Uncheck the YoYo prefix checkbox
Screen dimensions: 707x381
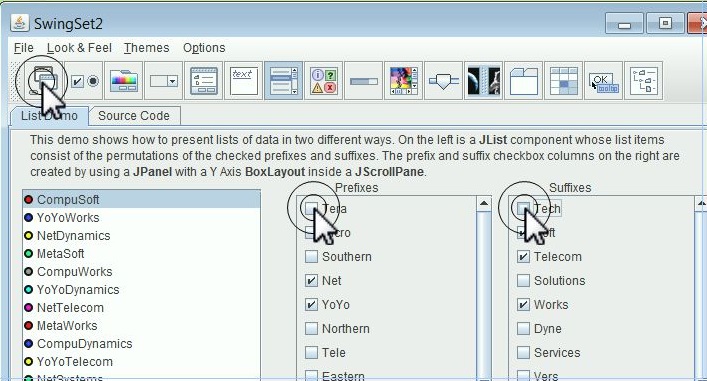[311, 305]
